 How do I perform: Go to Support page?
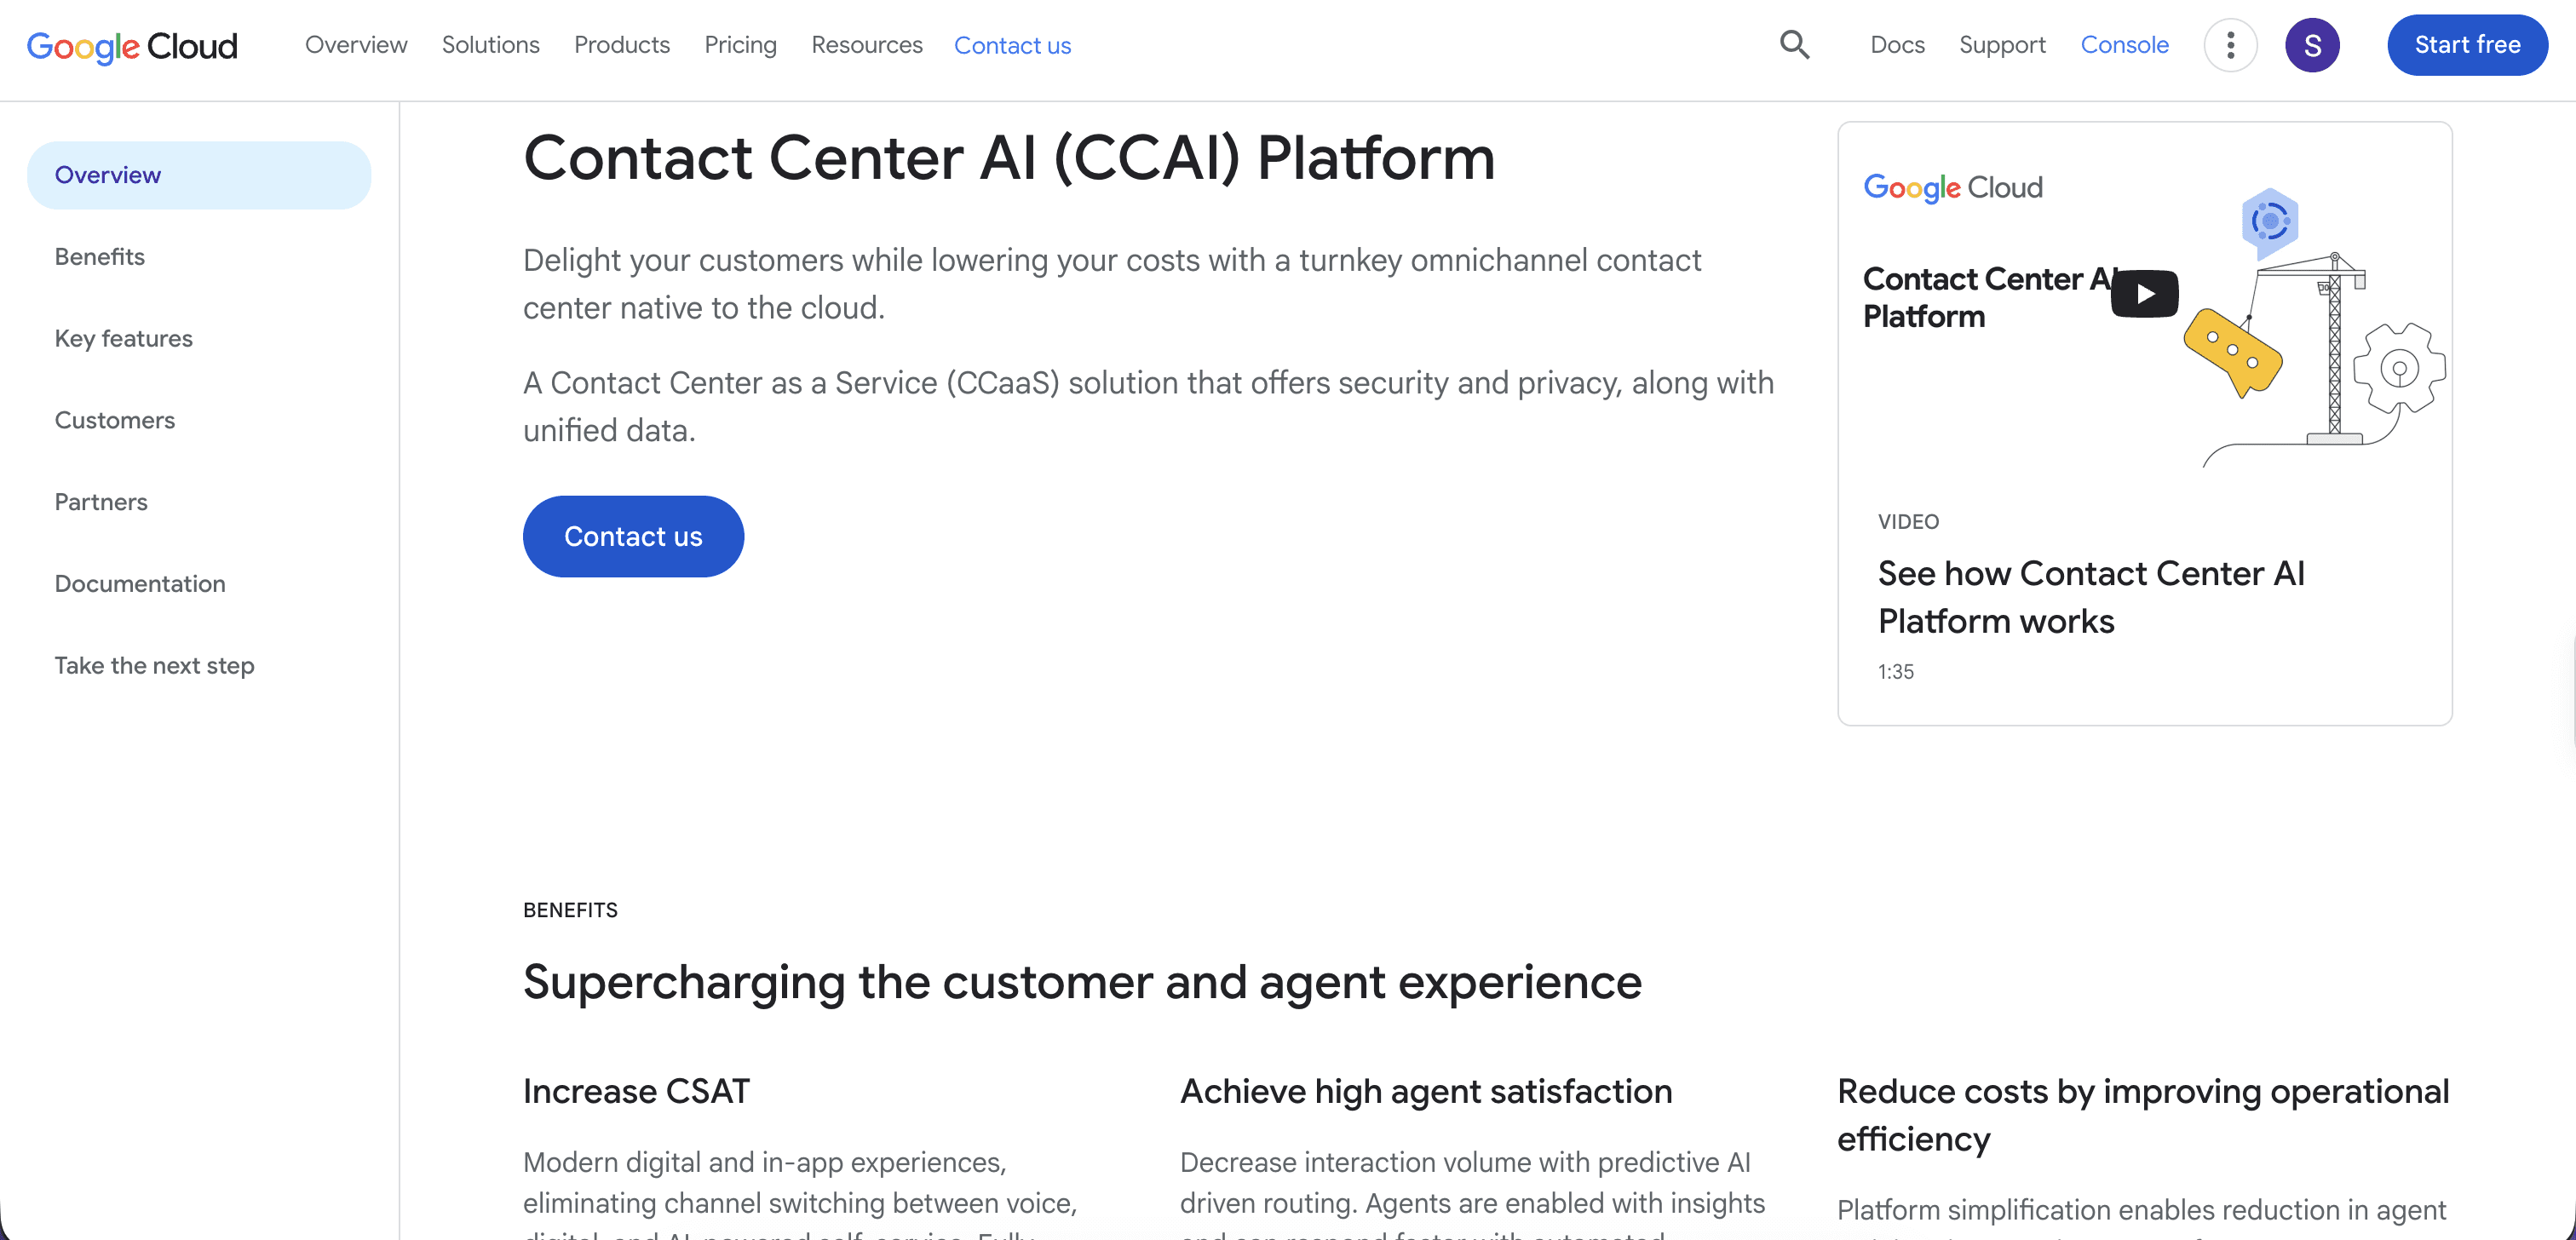2002,45
